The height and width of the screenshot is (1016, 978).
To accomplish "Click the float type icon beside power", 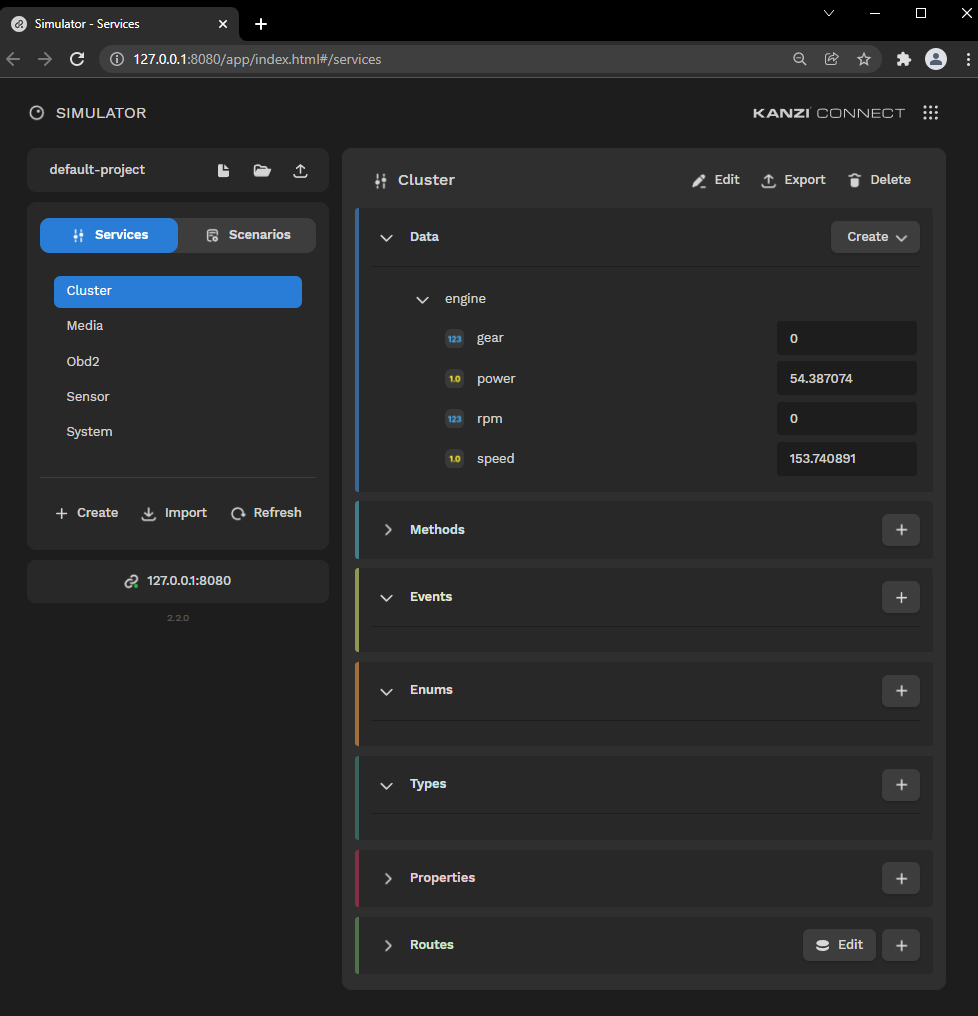I will (x=455, y=378).
